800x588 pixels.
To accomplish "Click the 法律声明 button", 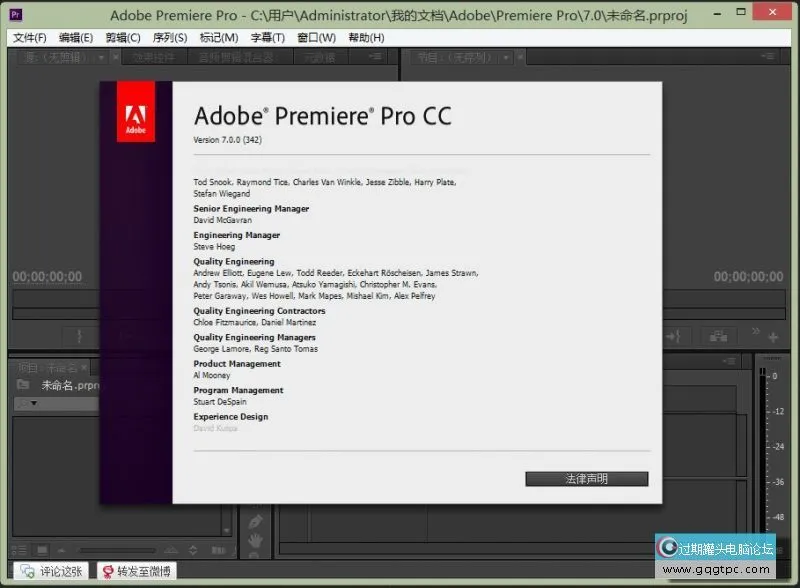I will [586, 479].
